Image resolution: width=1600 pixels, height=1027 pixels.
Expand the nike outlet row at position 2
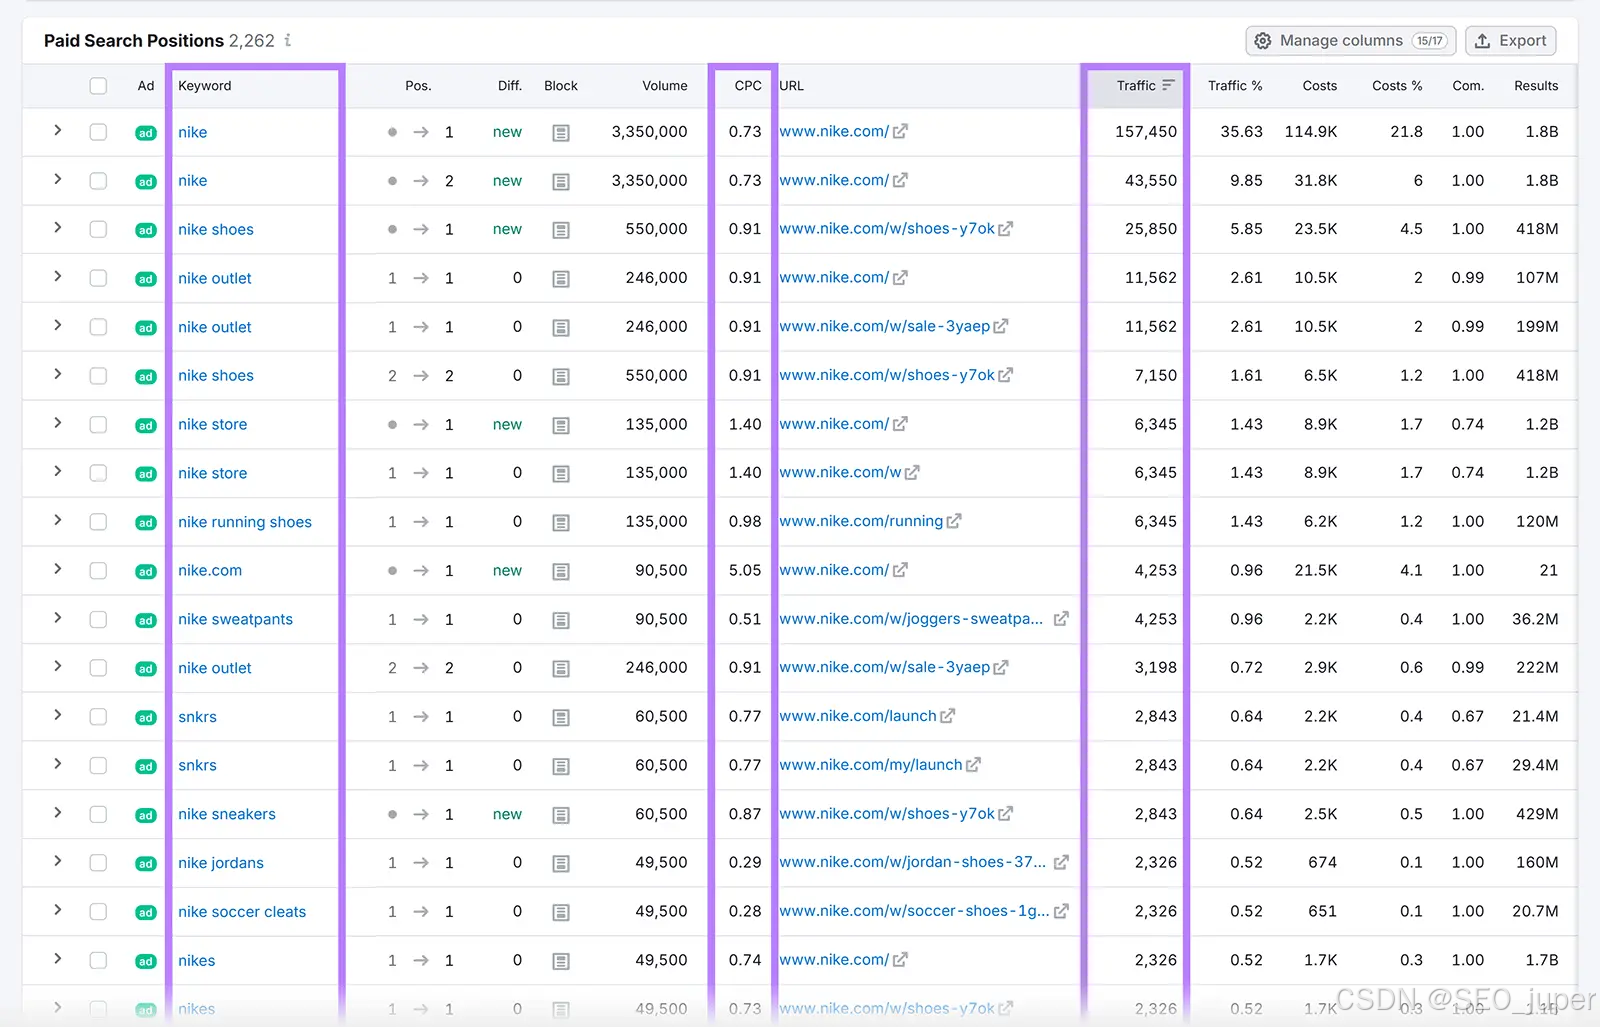58,666
